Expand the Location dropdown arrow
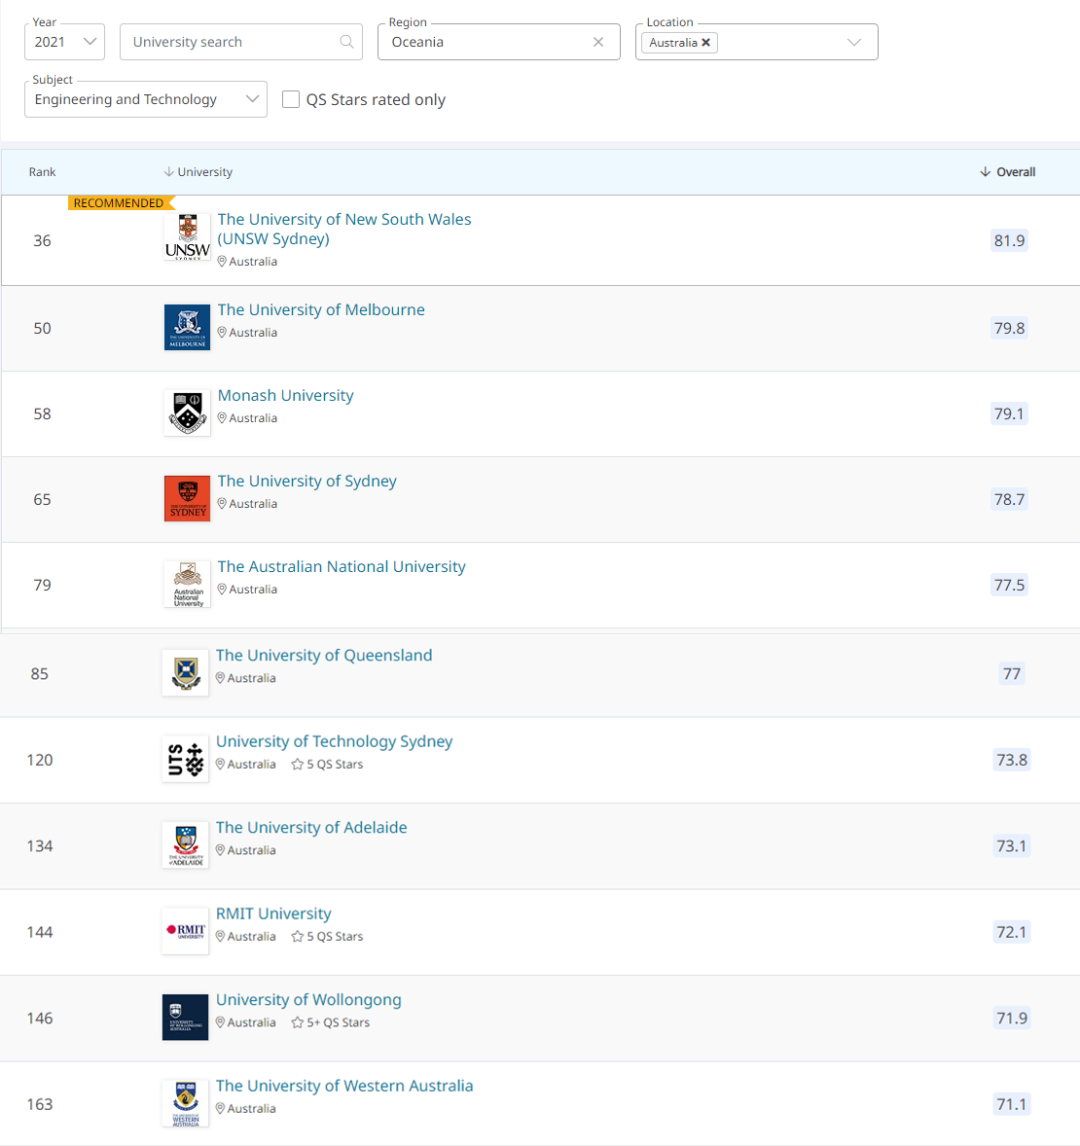The image size is (1080, 1146). (853, 42)
